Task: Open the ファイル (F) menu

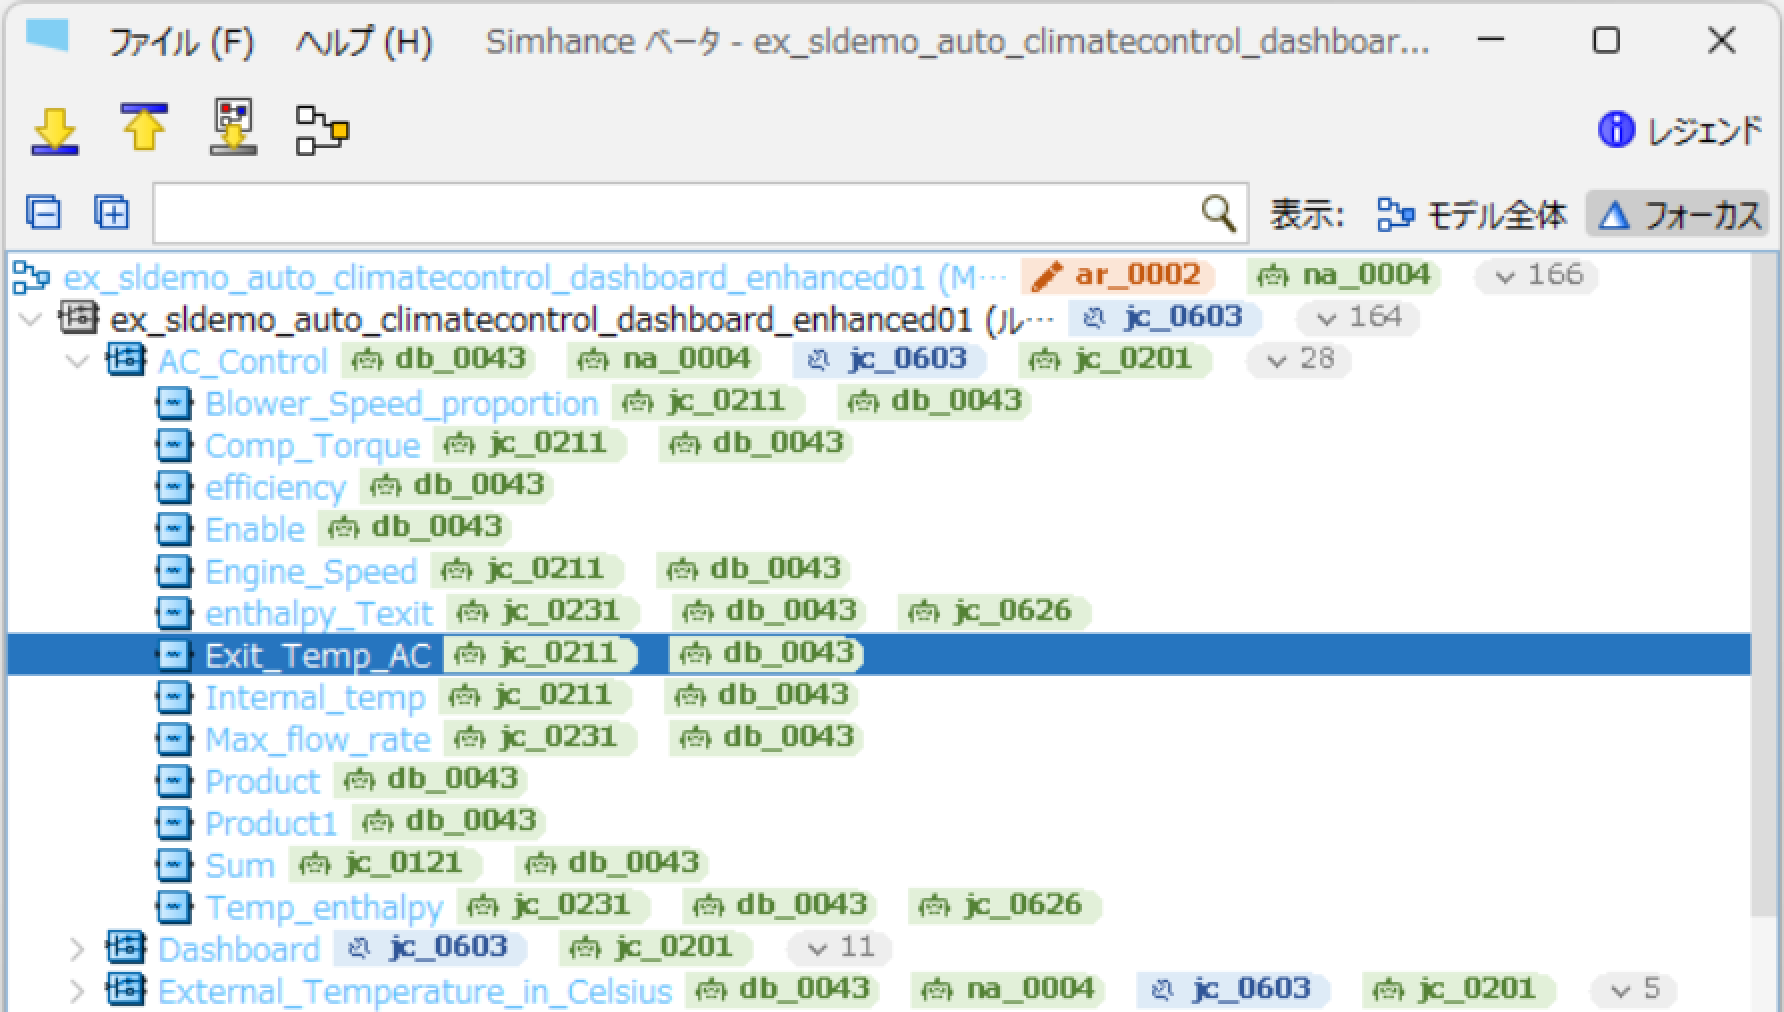Action: click(x=181, y=42)
